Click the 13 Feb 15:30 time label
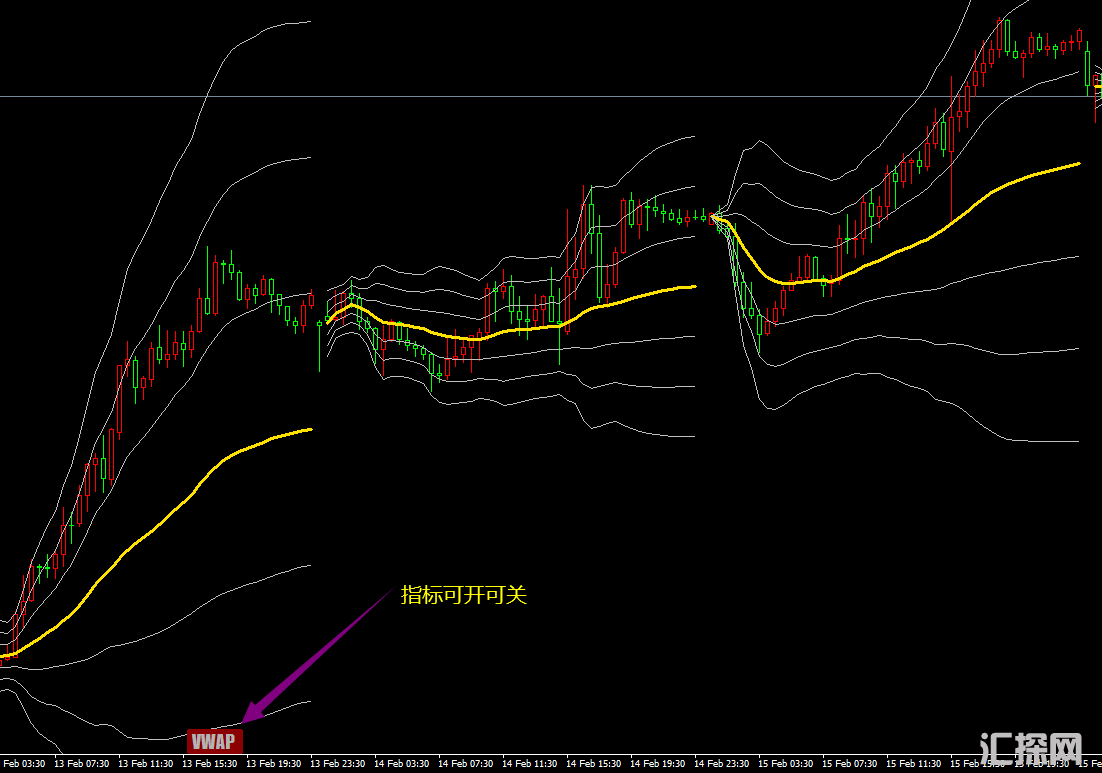The image size is (1102, 773). tap(209, 764)
